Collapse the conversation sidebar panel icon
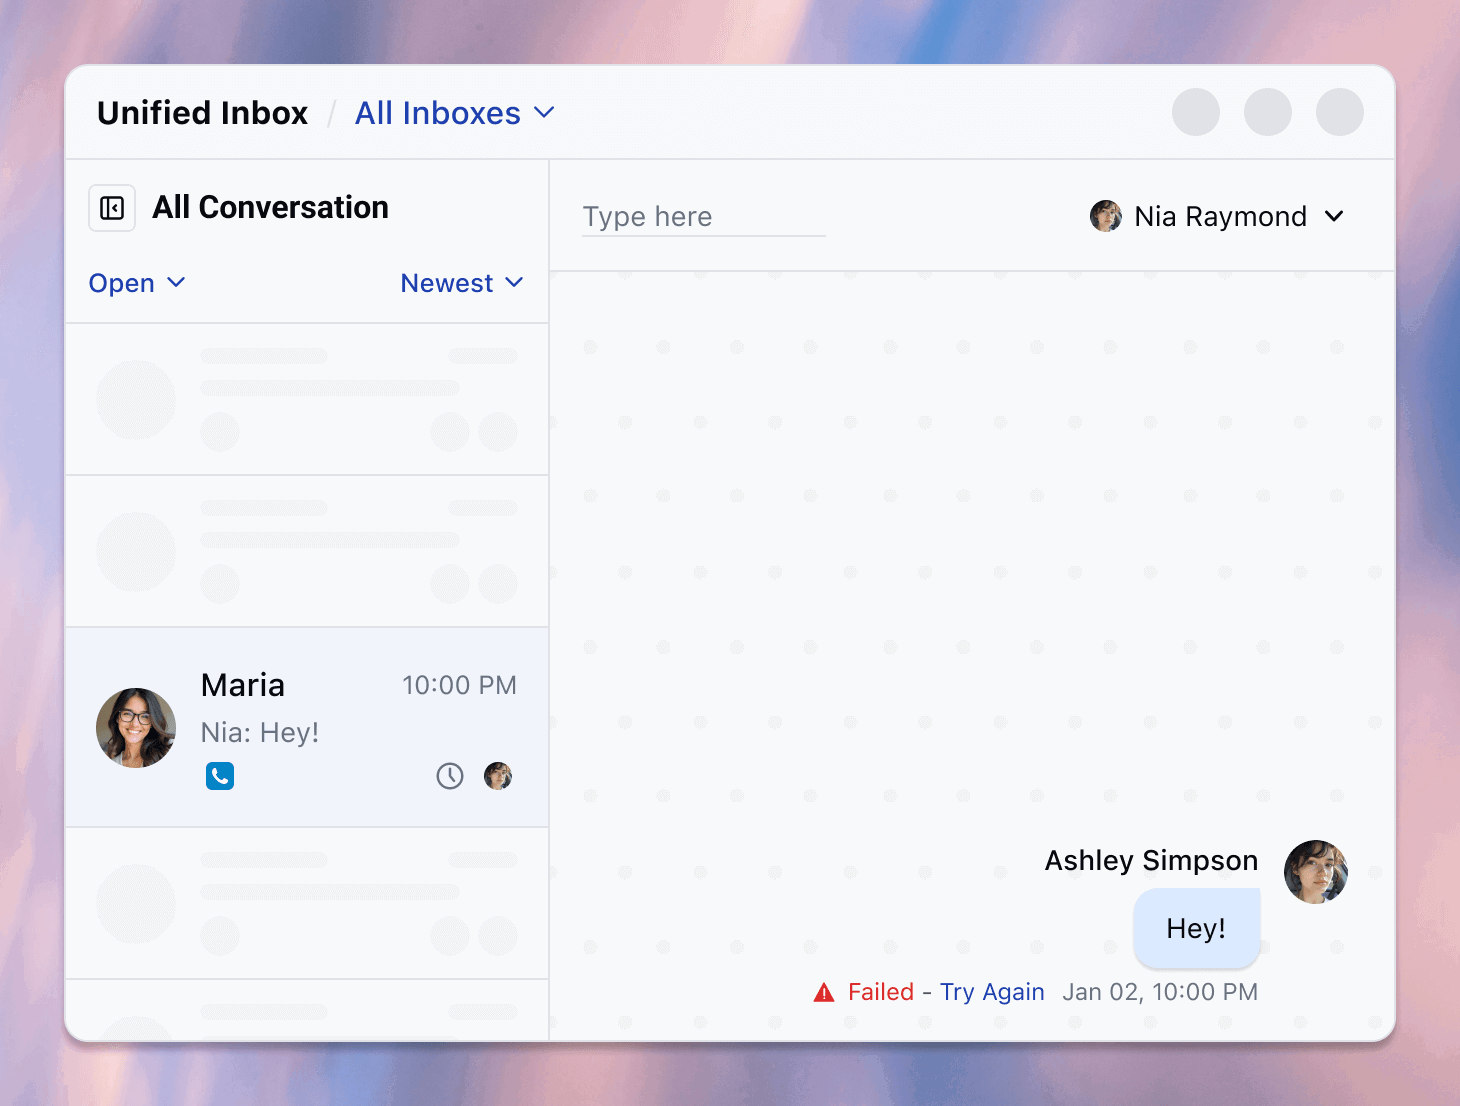This screenshot has height=1106, width=1460. coord(112,208)
